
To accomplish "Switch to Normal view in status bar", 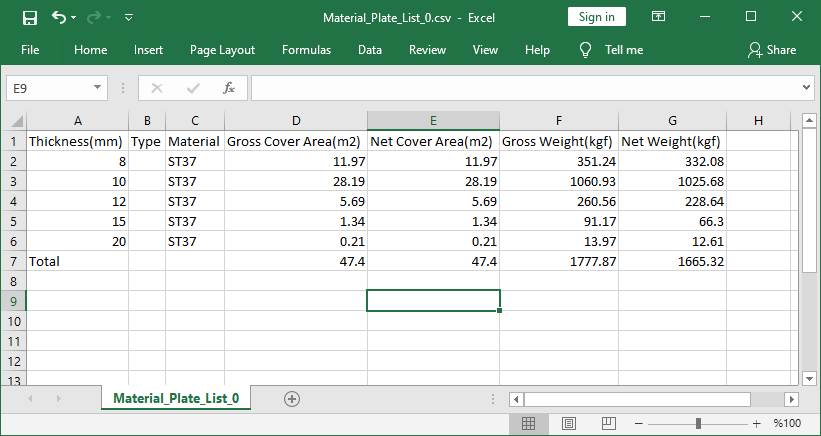I will 528,423.
